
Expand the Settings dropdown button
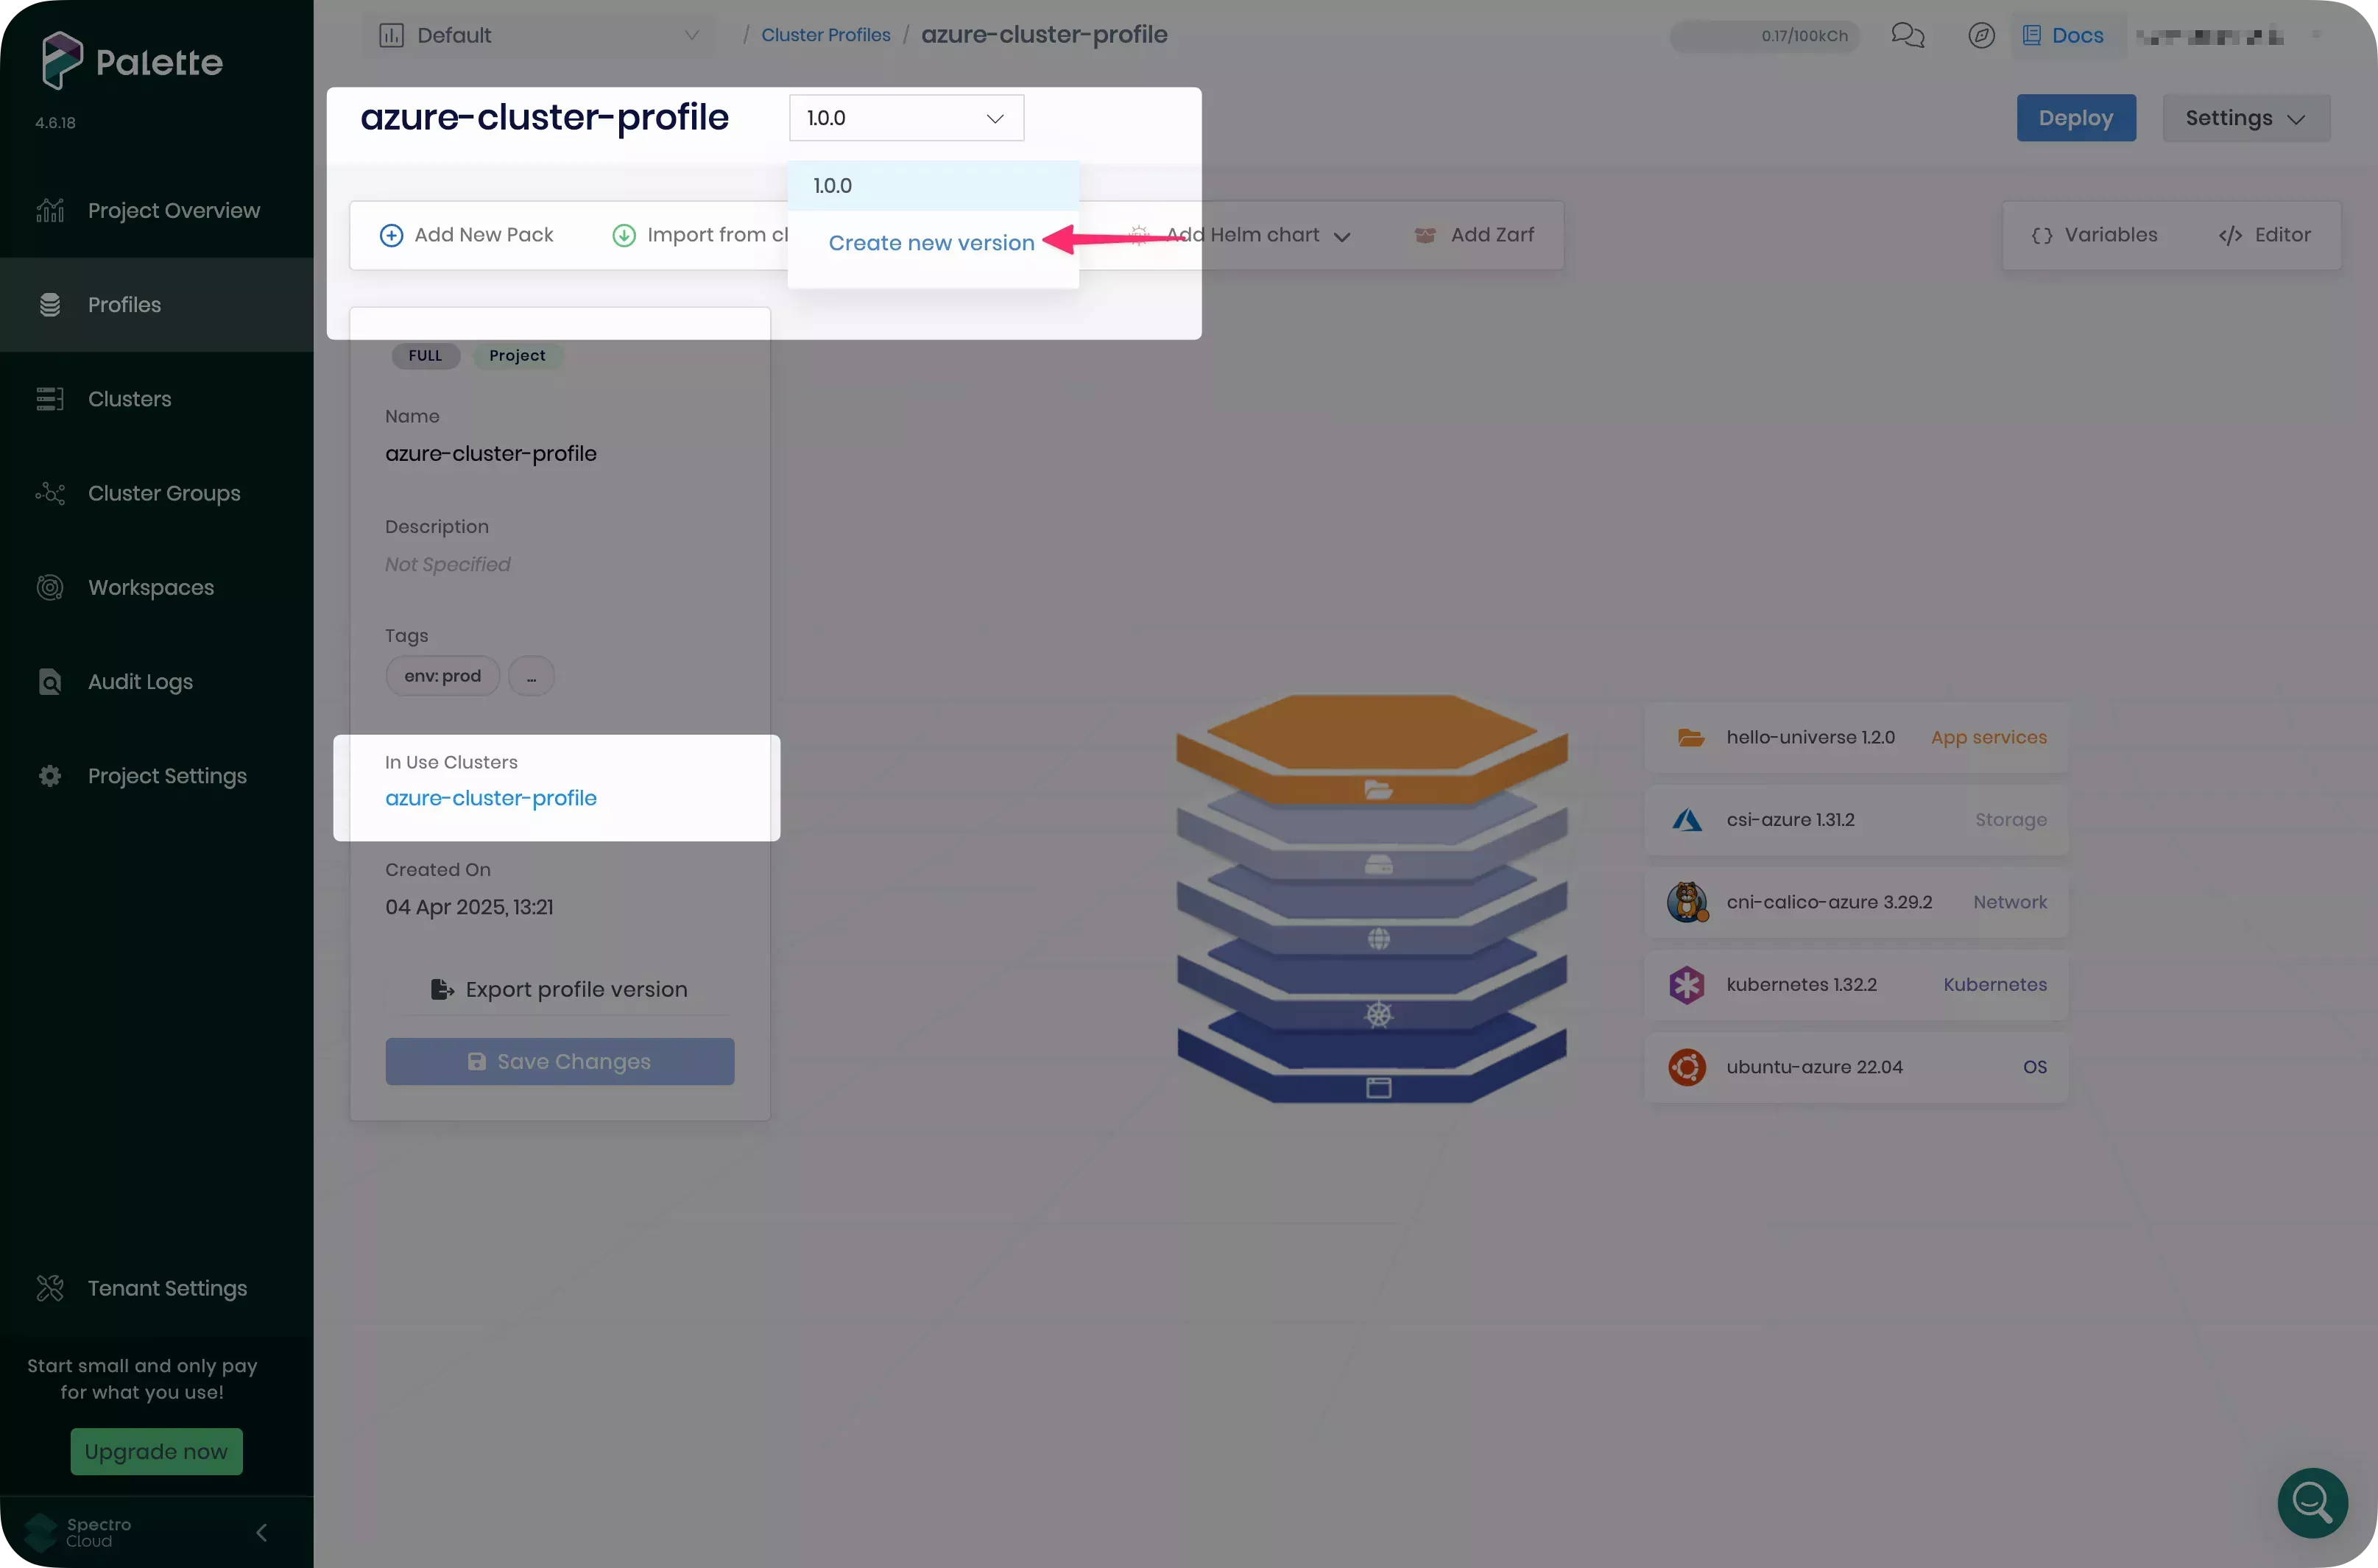pyautogui.click(x=2246, y=117)
